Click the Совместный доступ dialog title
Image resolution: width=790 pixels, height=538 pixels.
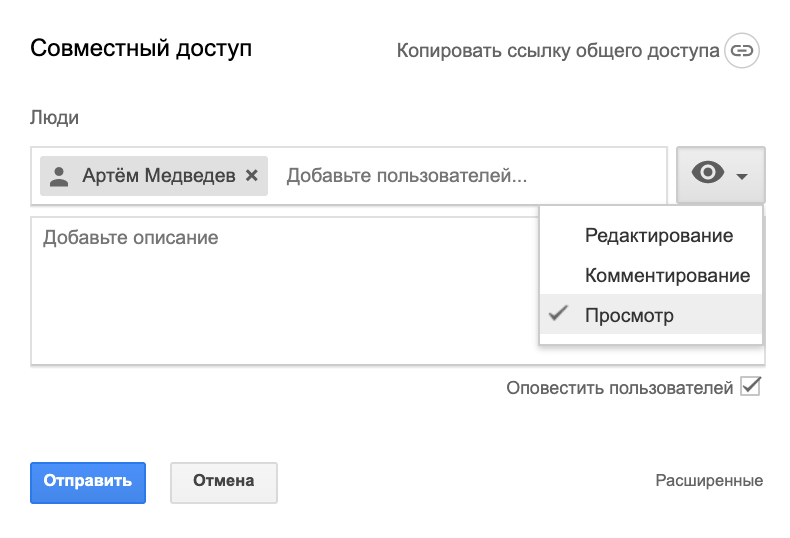[x=141, y=49]
